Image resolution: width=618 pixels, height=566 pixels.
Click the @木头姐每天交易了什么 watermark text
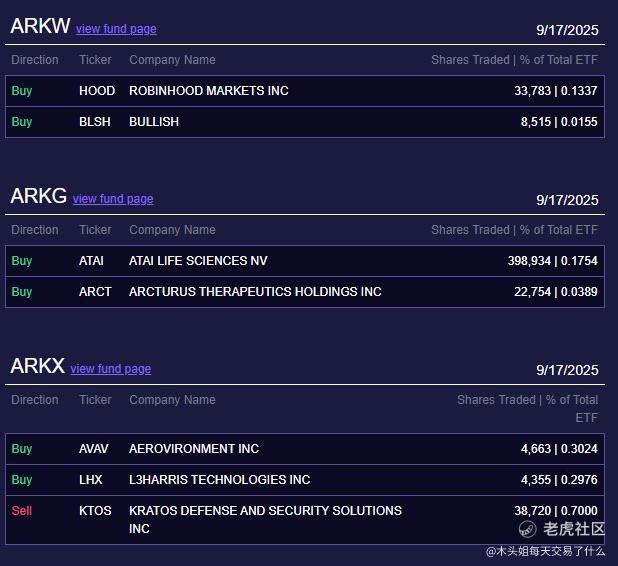coord(545,551)
